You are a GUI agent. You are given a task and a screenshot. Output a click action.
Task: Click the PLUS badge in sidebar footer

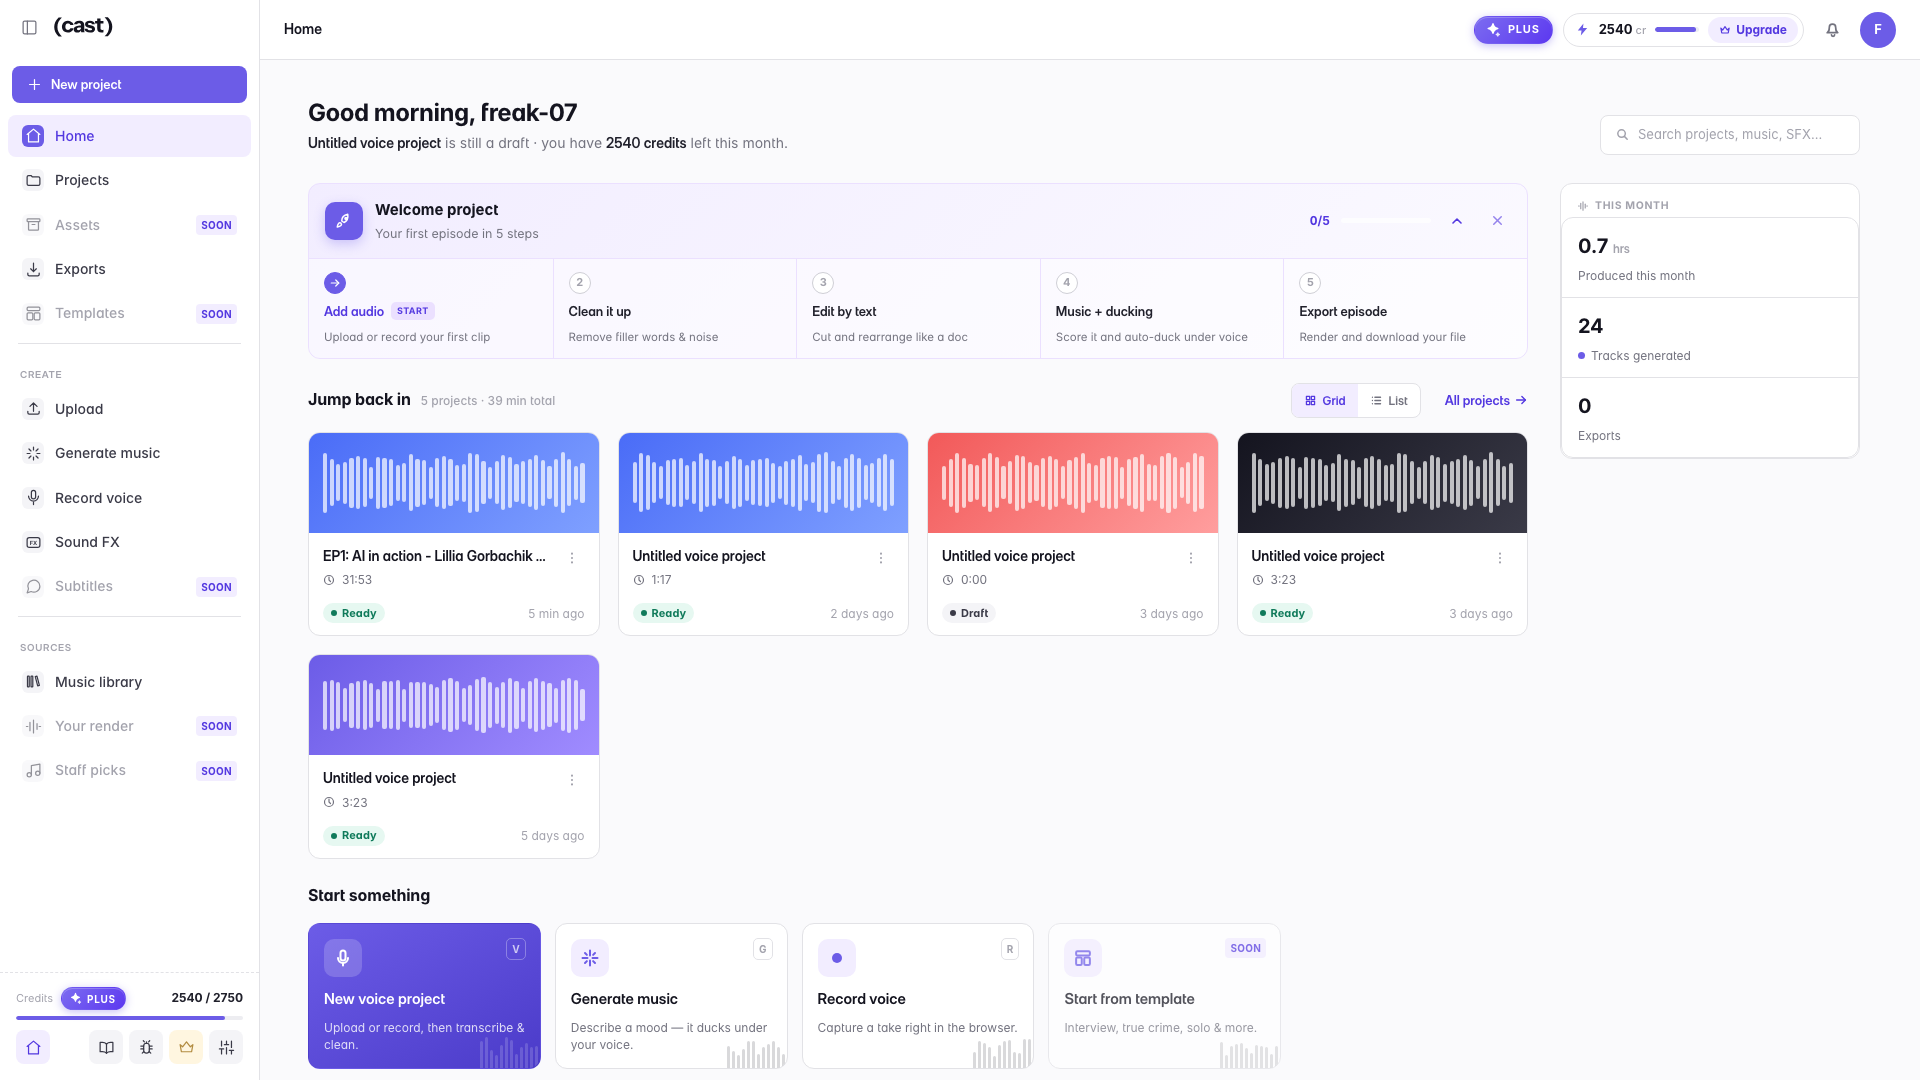coord(93,998)
